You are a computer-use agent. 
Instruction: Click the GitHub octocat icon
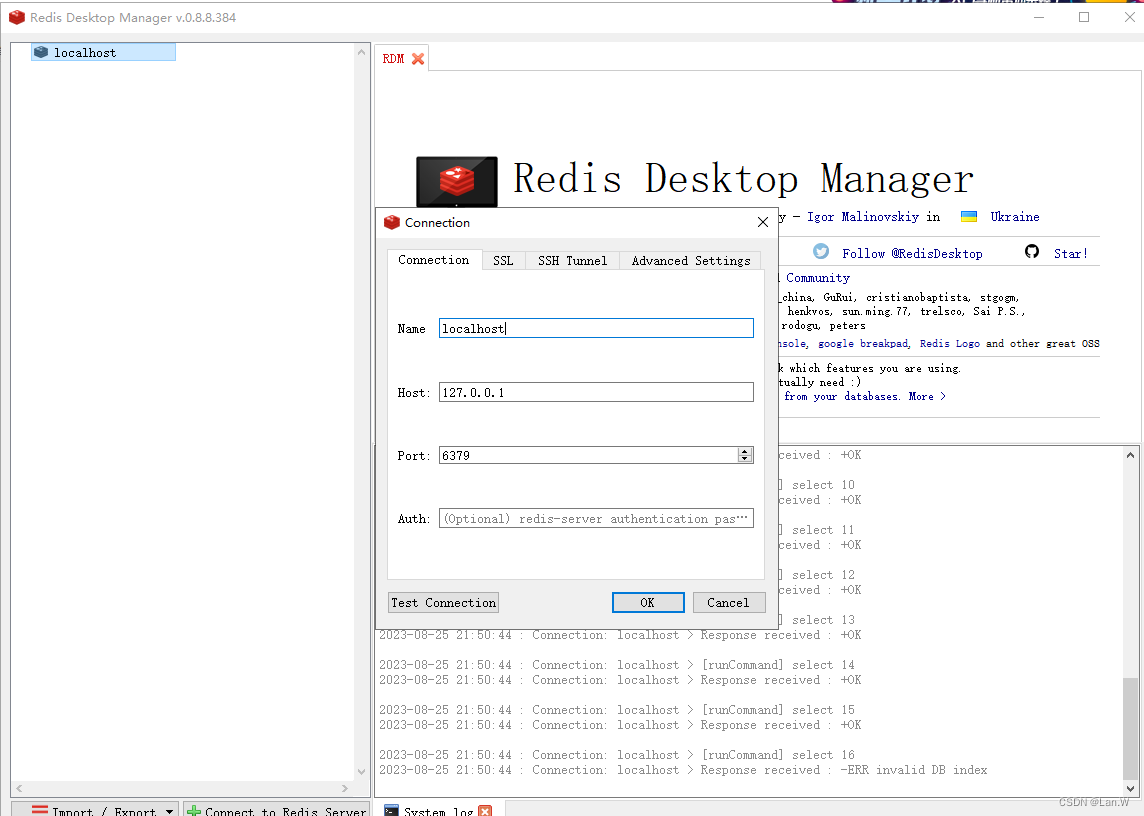(x=1032, y=252)
